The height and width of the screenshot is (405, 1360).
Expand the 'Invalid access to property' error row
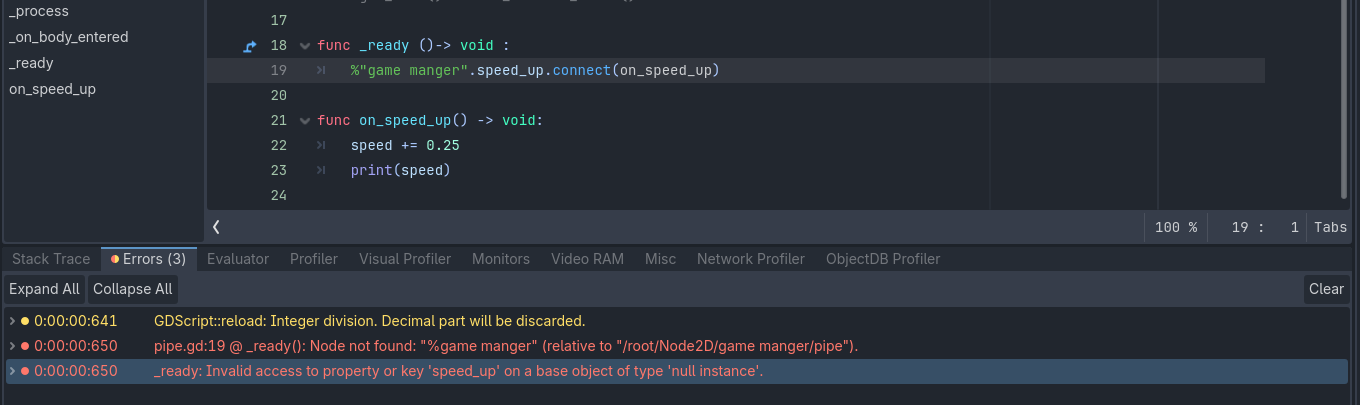pos(12,371)
